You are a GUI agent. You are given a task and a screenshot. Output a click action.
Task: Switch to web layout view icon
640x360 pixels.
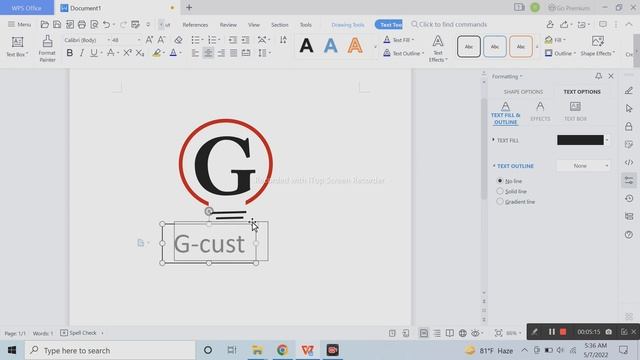coord(462,333)
